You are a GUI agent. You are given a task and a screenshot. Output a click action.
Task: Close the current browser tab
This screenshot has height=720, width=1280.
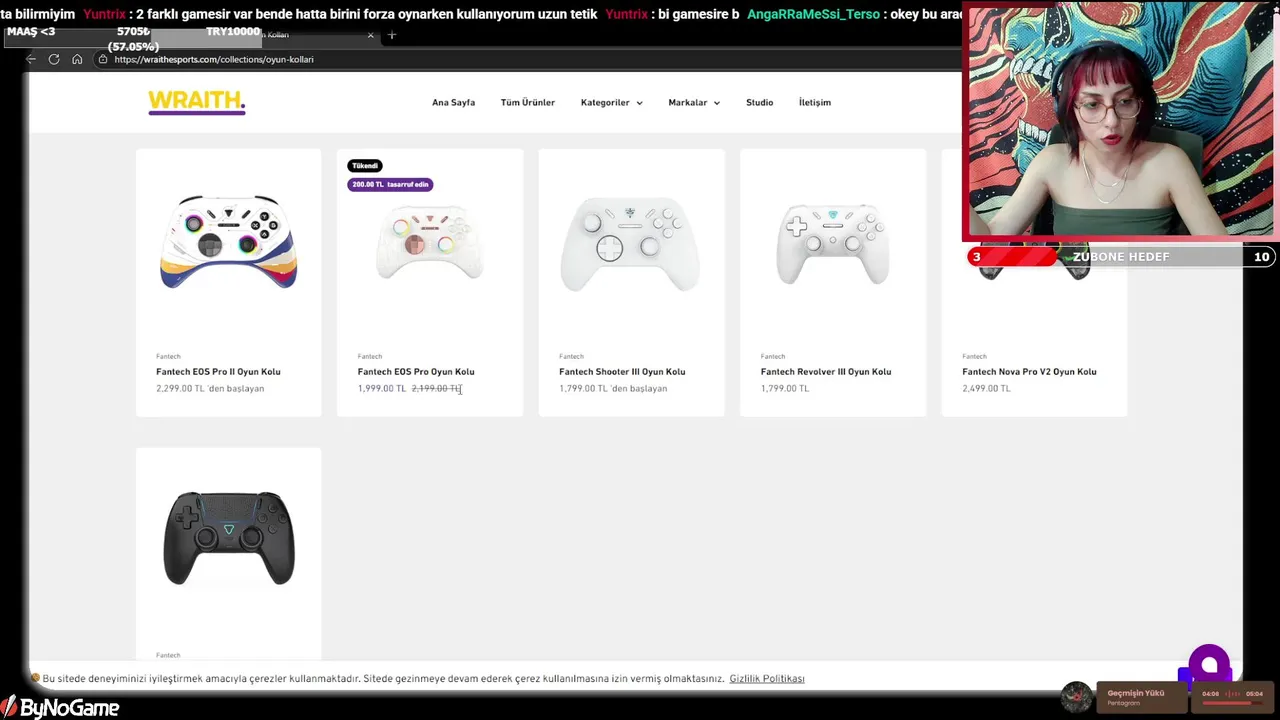(370, 35)
